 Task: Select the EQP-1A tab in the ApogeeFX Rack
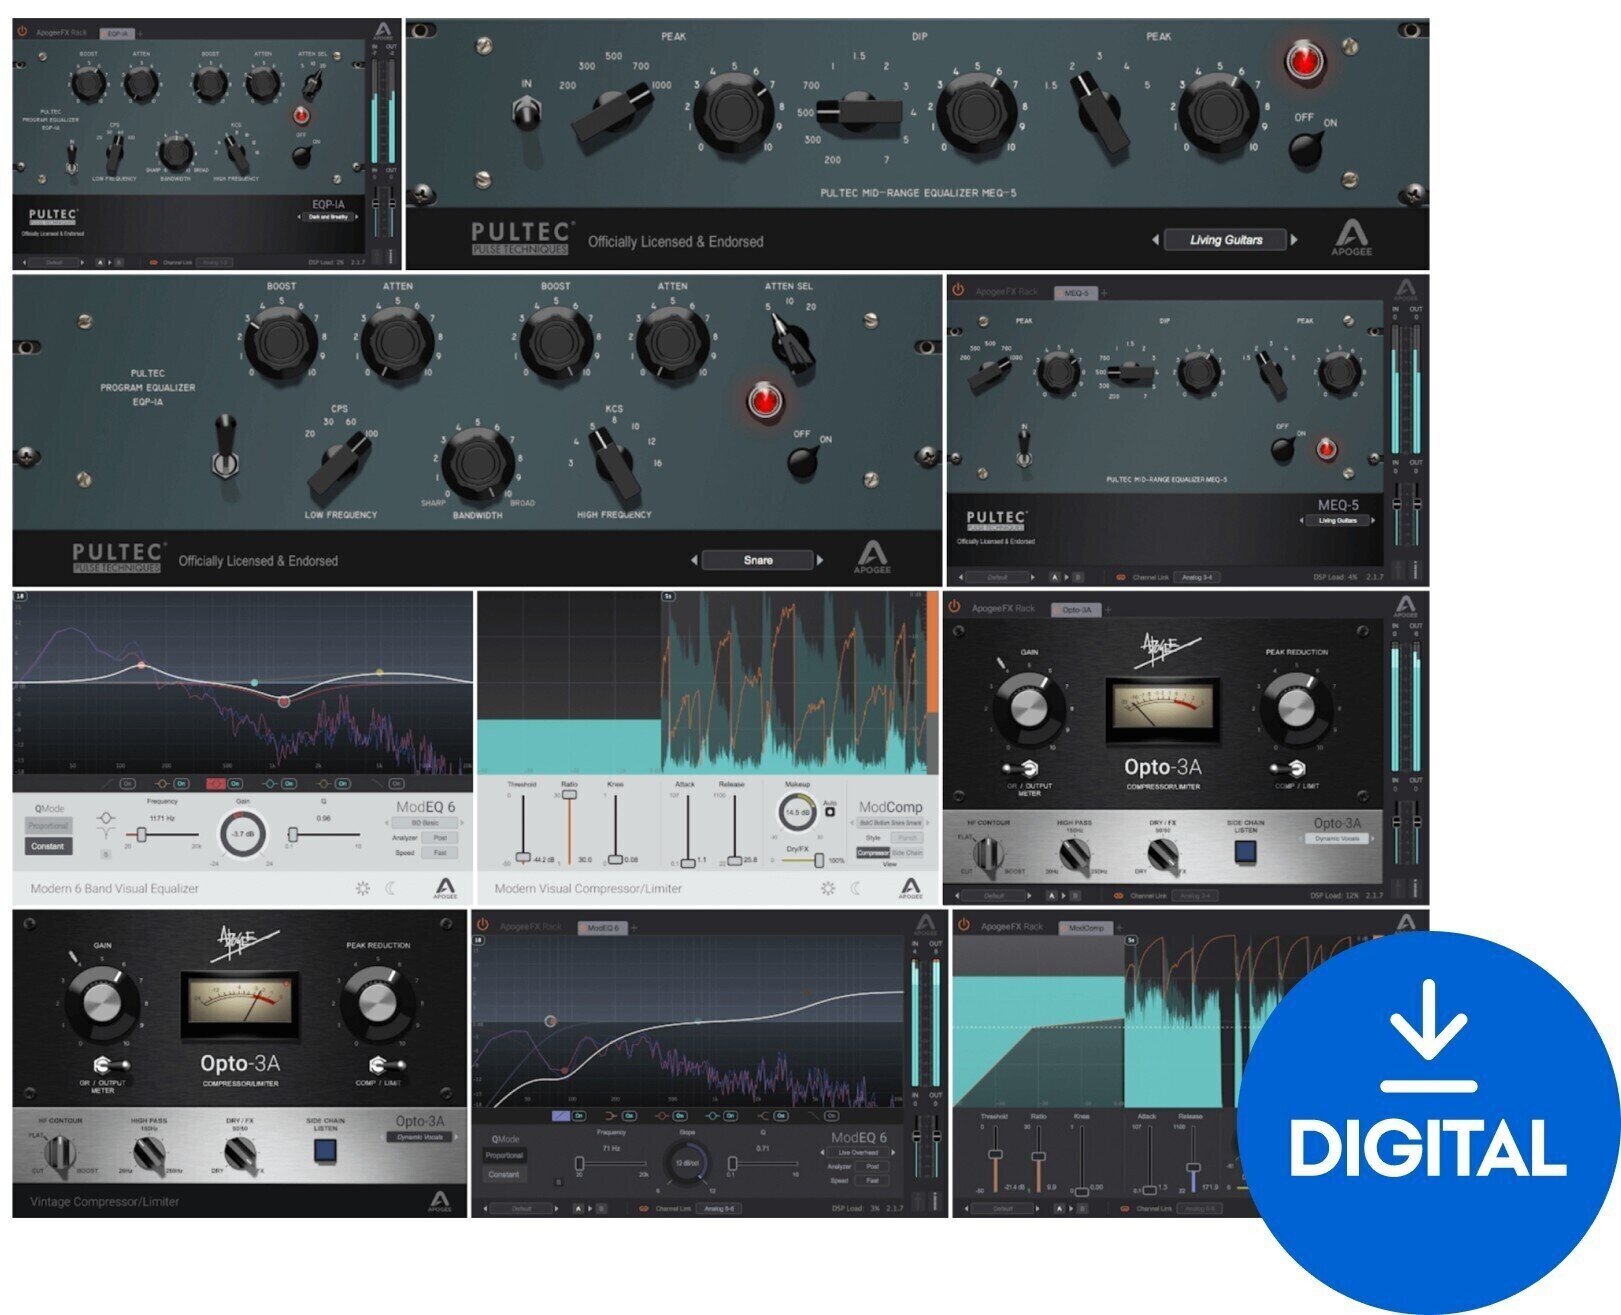coord(118,33)
